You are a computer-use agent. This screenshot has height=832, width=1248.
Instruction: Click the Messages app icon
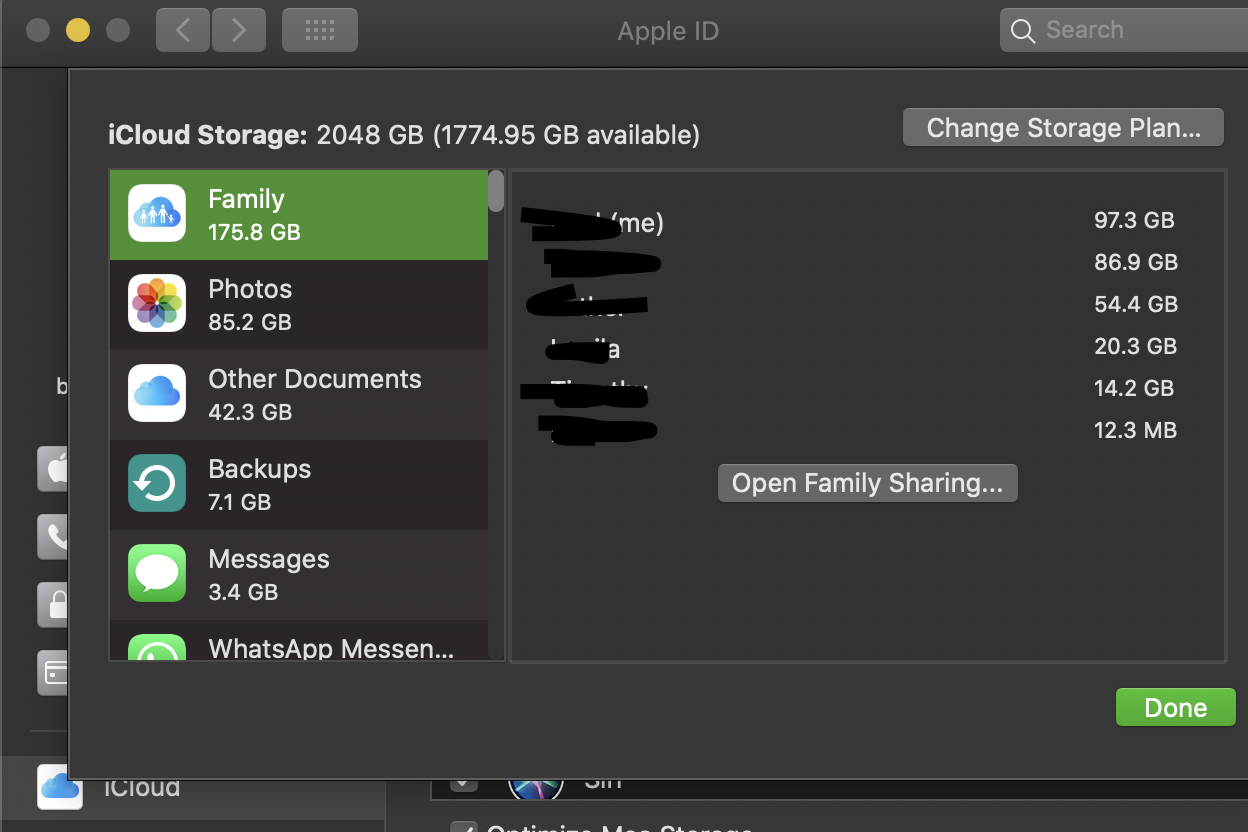click(x=157, y=573)
